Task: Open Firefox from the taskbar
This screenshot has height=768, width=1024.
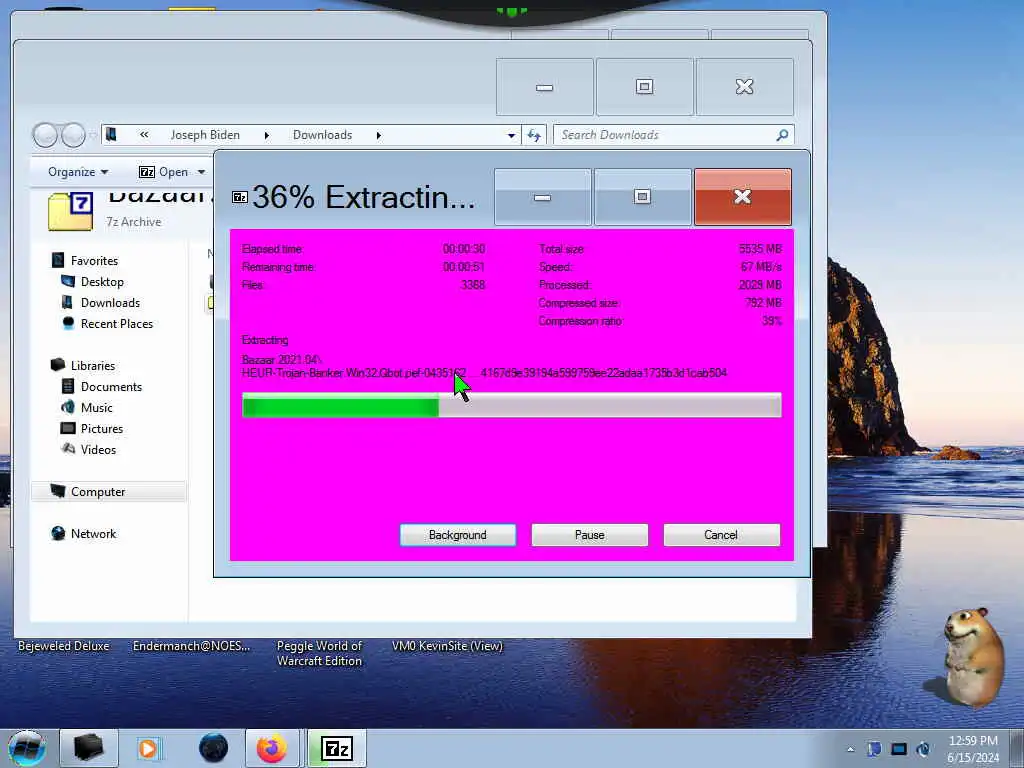Action: [x=272, y=748]
